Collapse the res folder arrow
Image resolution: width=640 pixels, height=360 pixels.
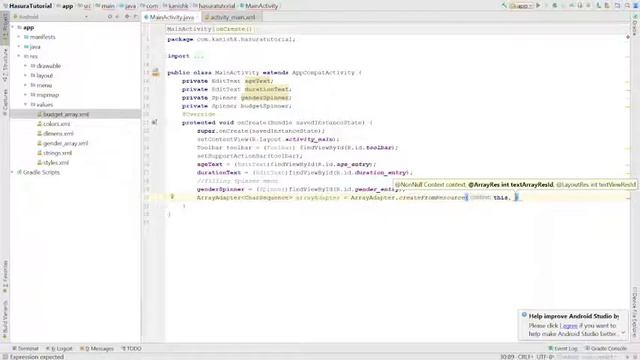[x=19, y=56]
